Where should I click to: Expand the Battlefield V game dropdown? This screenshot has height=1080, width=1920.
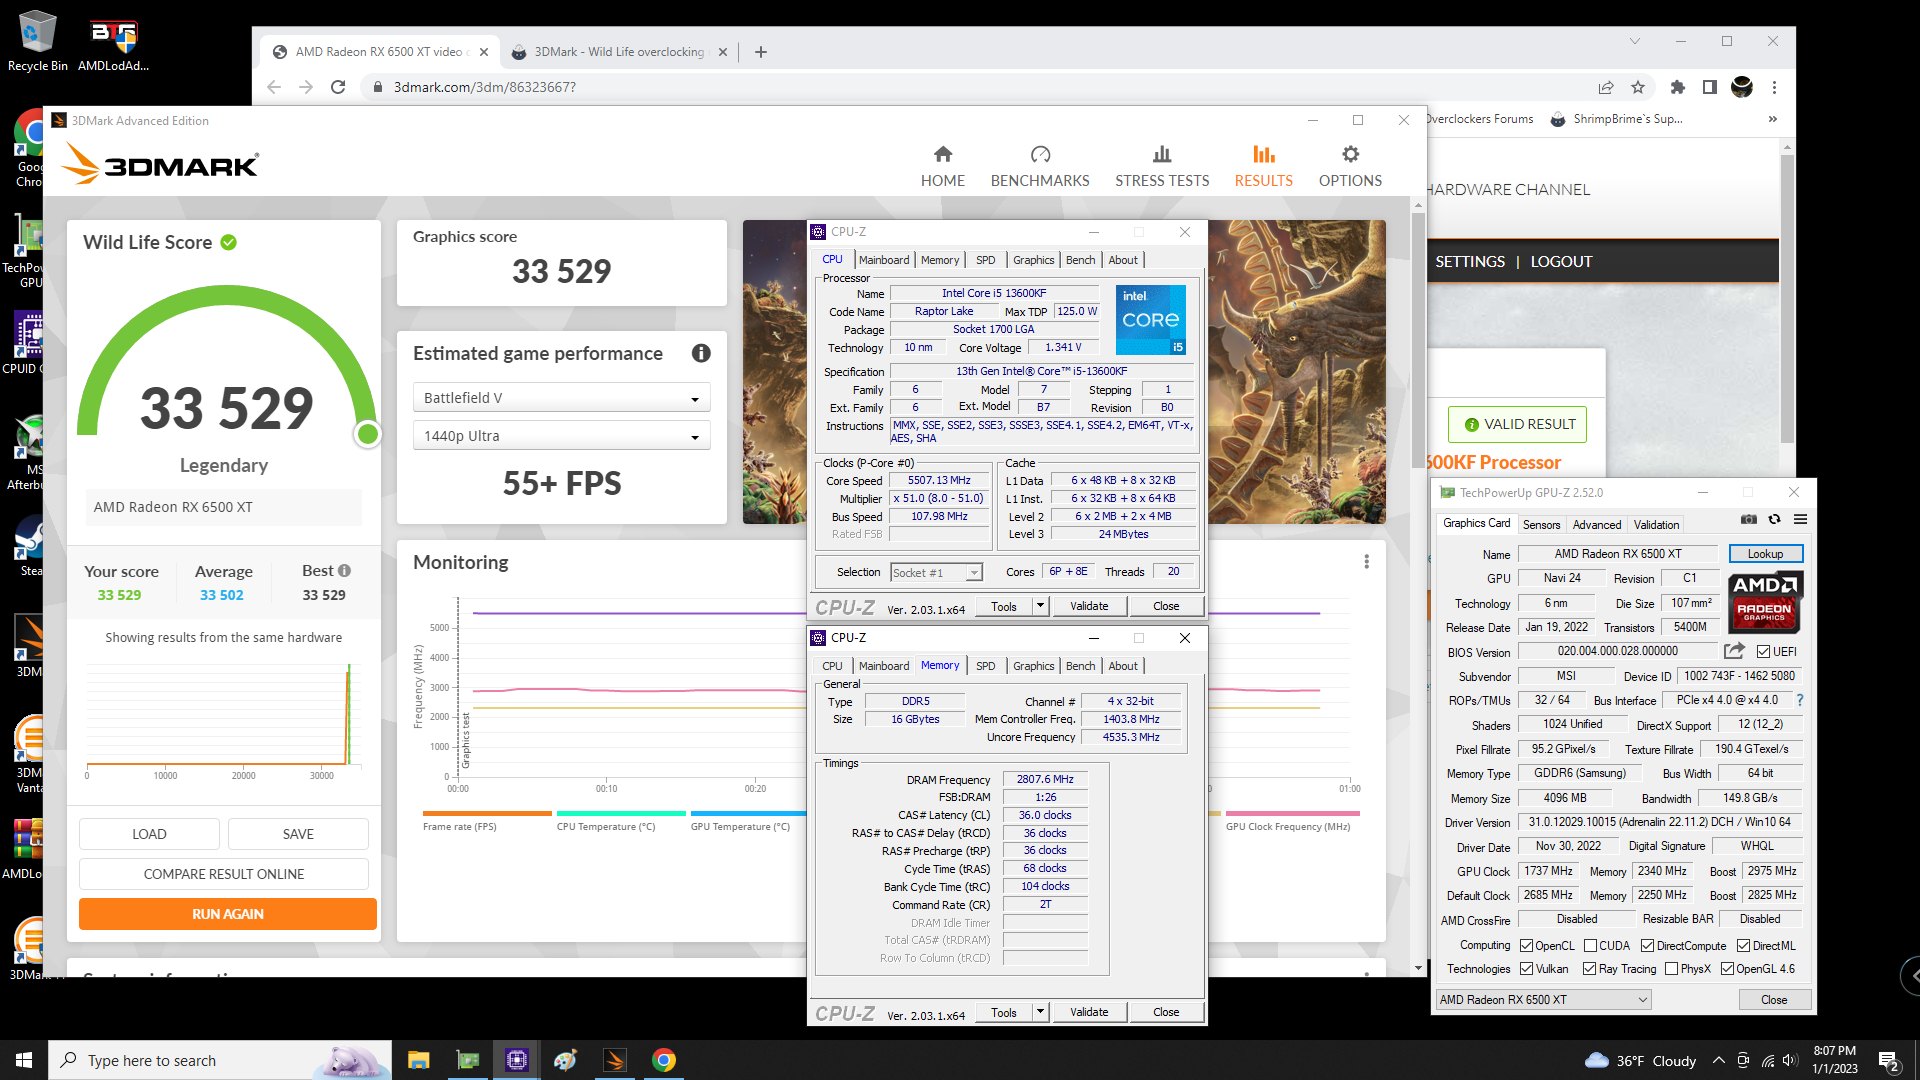(x=561, y=398)
